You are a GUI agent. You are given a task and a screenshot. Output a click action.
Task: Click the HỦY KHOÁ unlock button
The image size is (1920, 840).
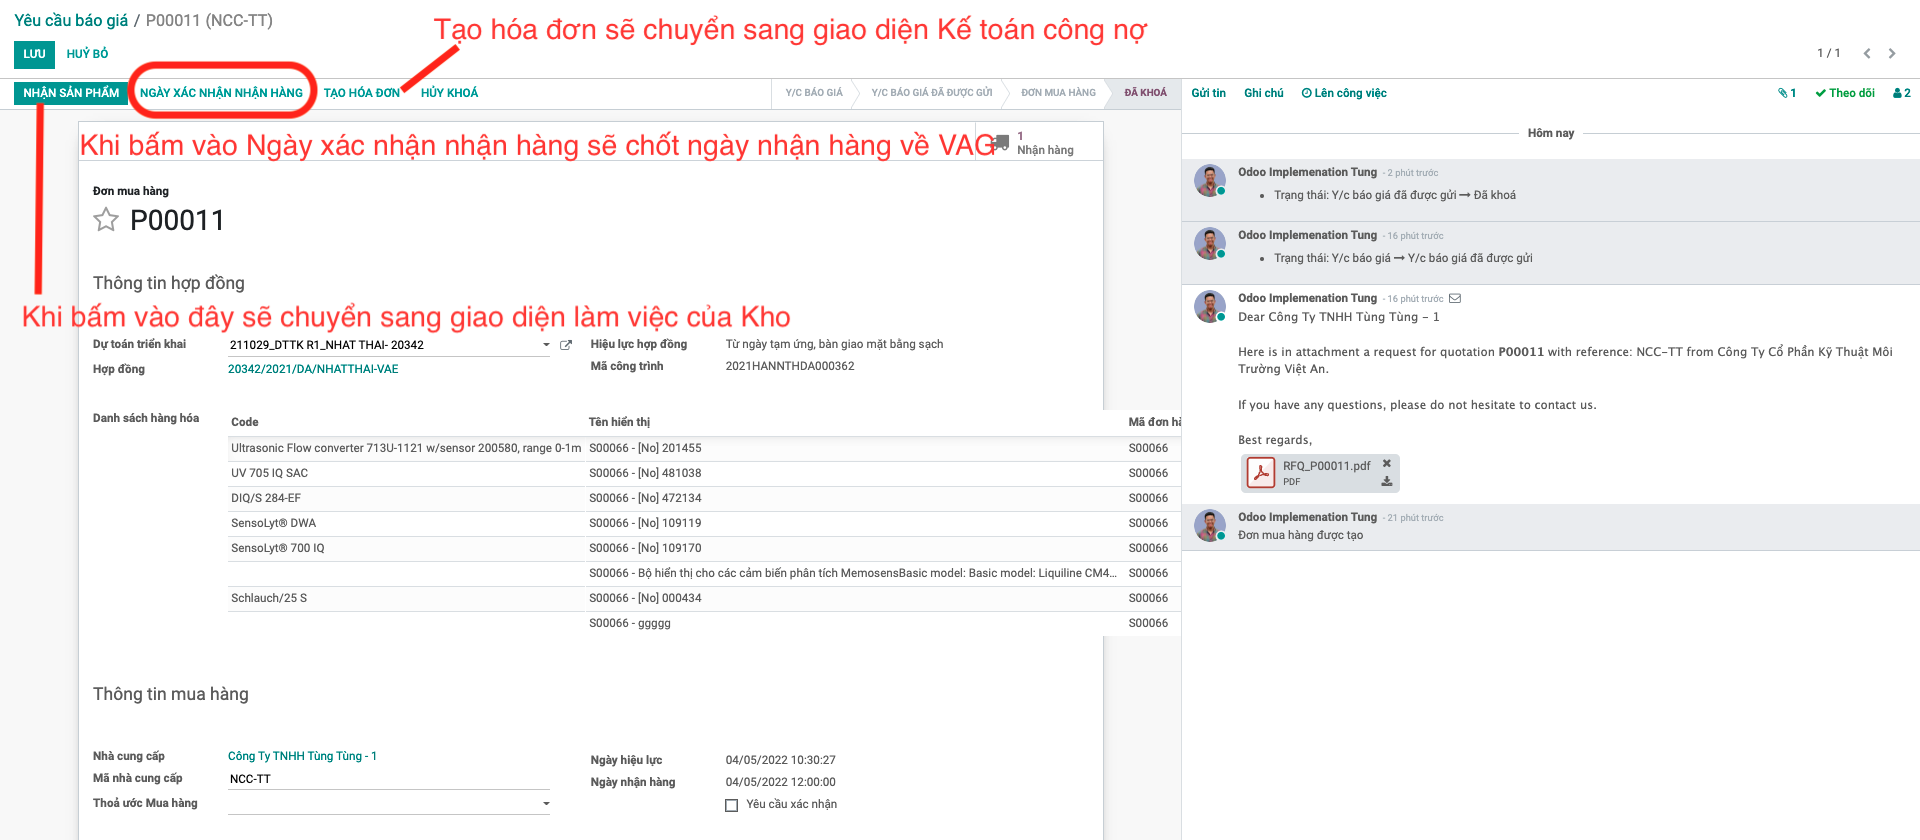click(x=449, y=93)
